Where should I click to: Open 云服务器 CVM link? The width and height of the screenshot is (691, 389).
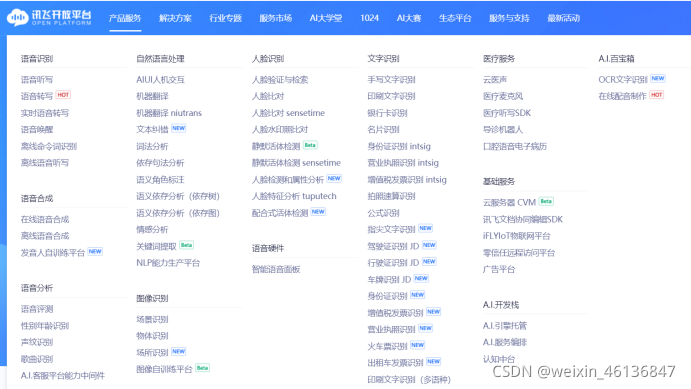pos(509,203)
